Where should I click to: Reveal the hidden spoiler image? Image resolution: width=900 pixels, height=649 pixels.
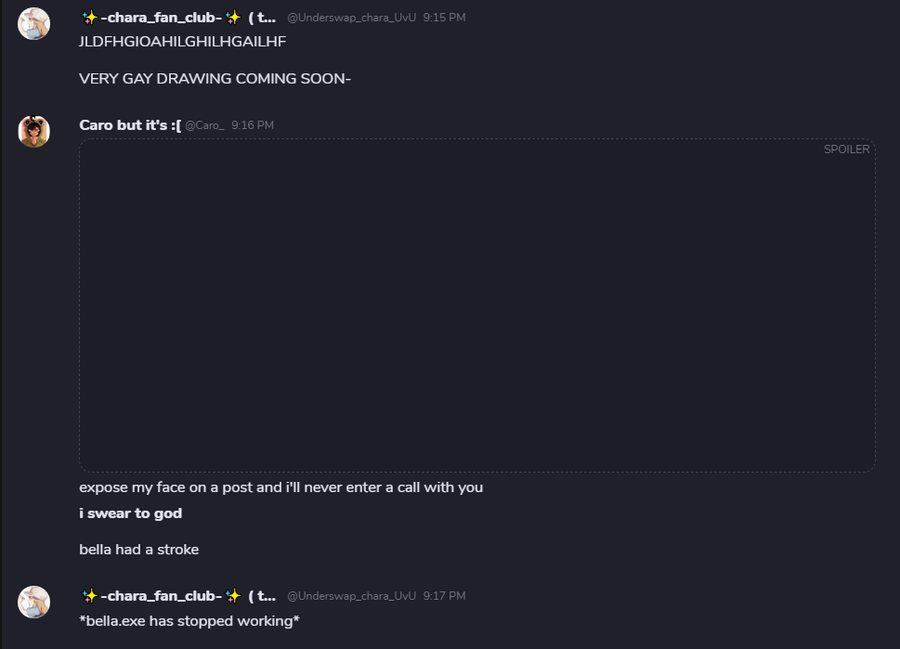477,305
